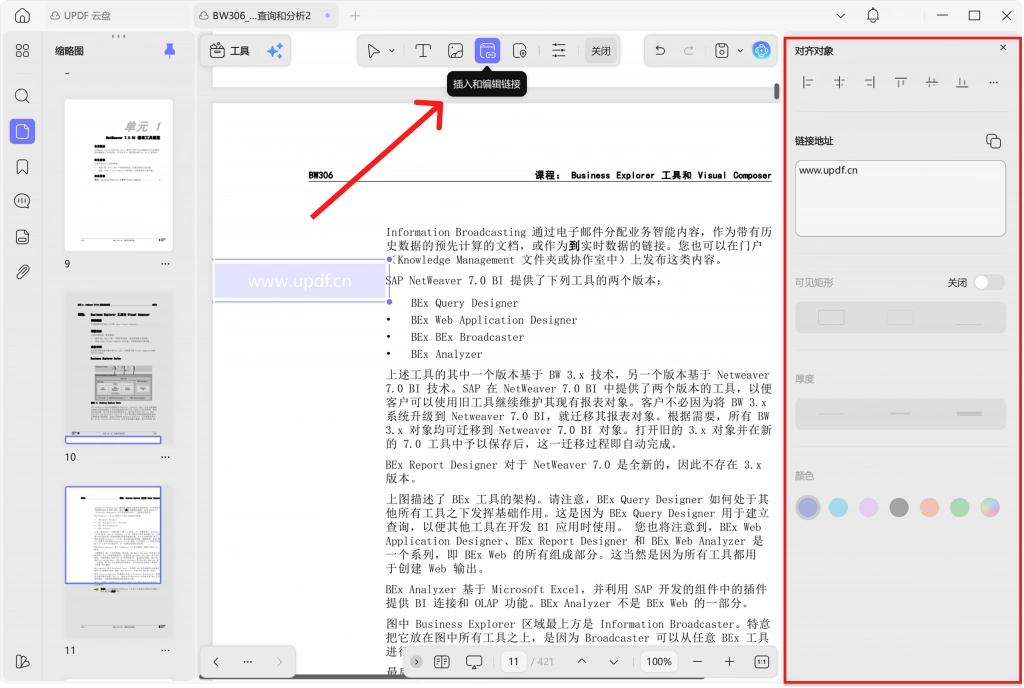Open the comments sidebar icon
The width and height of the screenshot is (1024, 688).
click(22, 201)
